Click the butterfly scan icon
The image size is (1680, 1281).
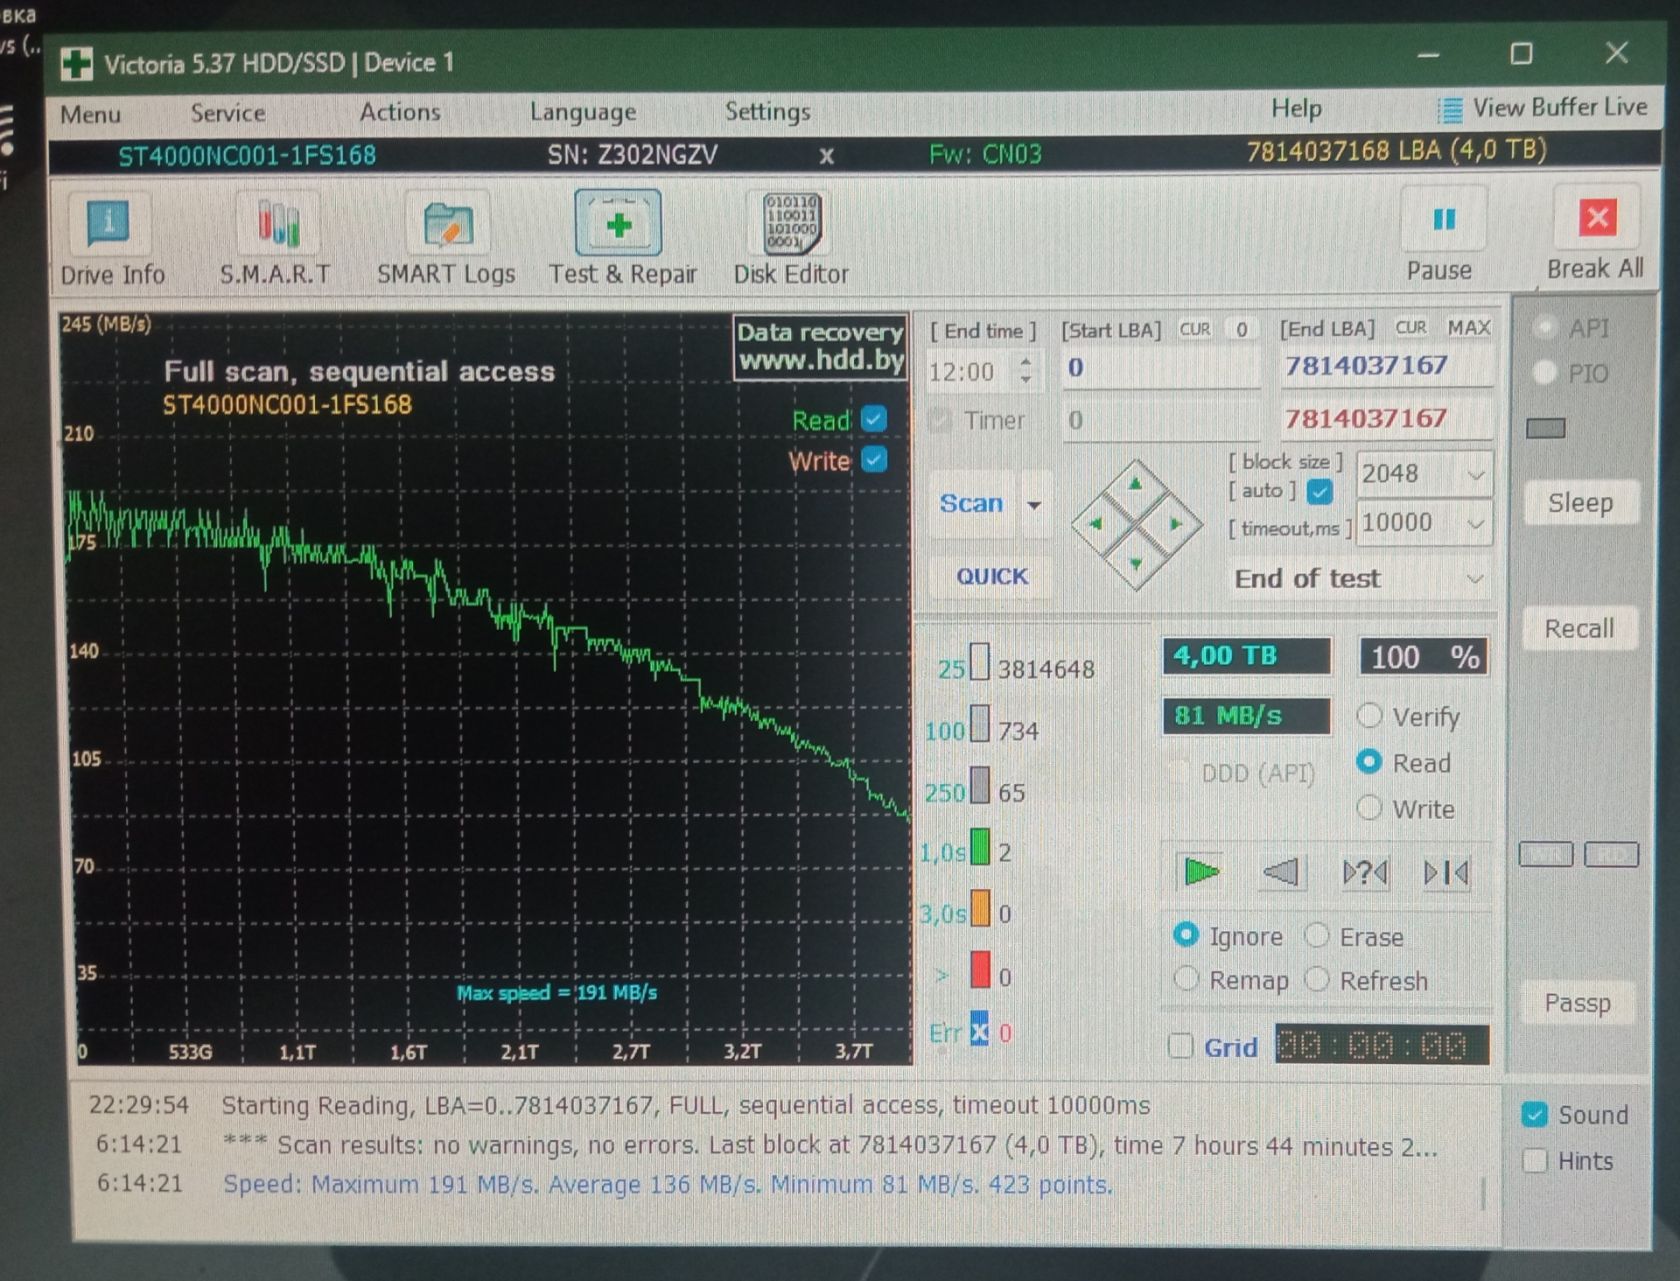coord(1365,873)
